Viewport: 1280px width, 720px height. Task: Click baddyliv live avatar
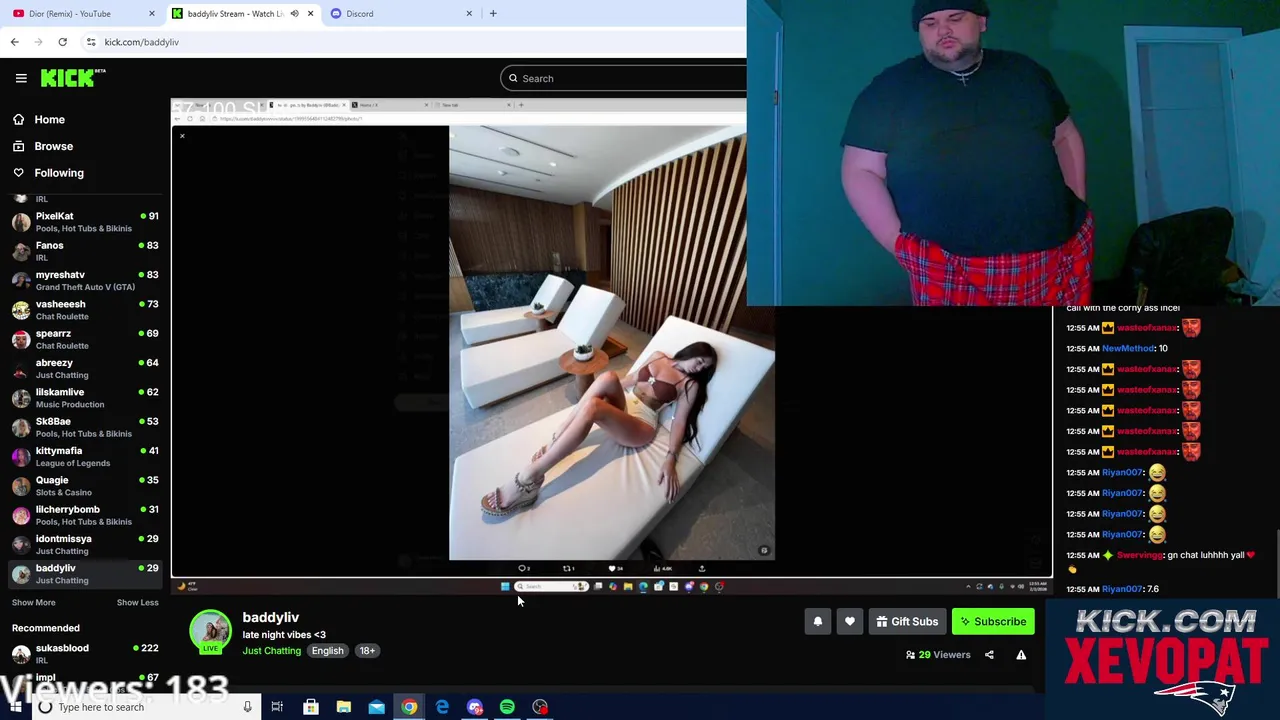210,632
